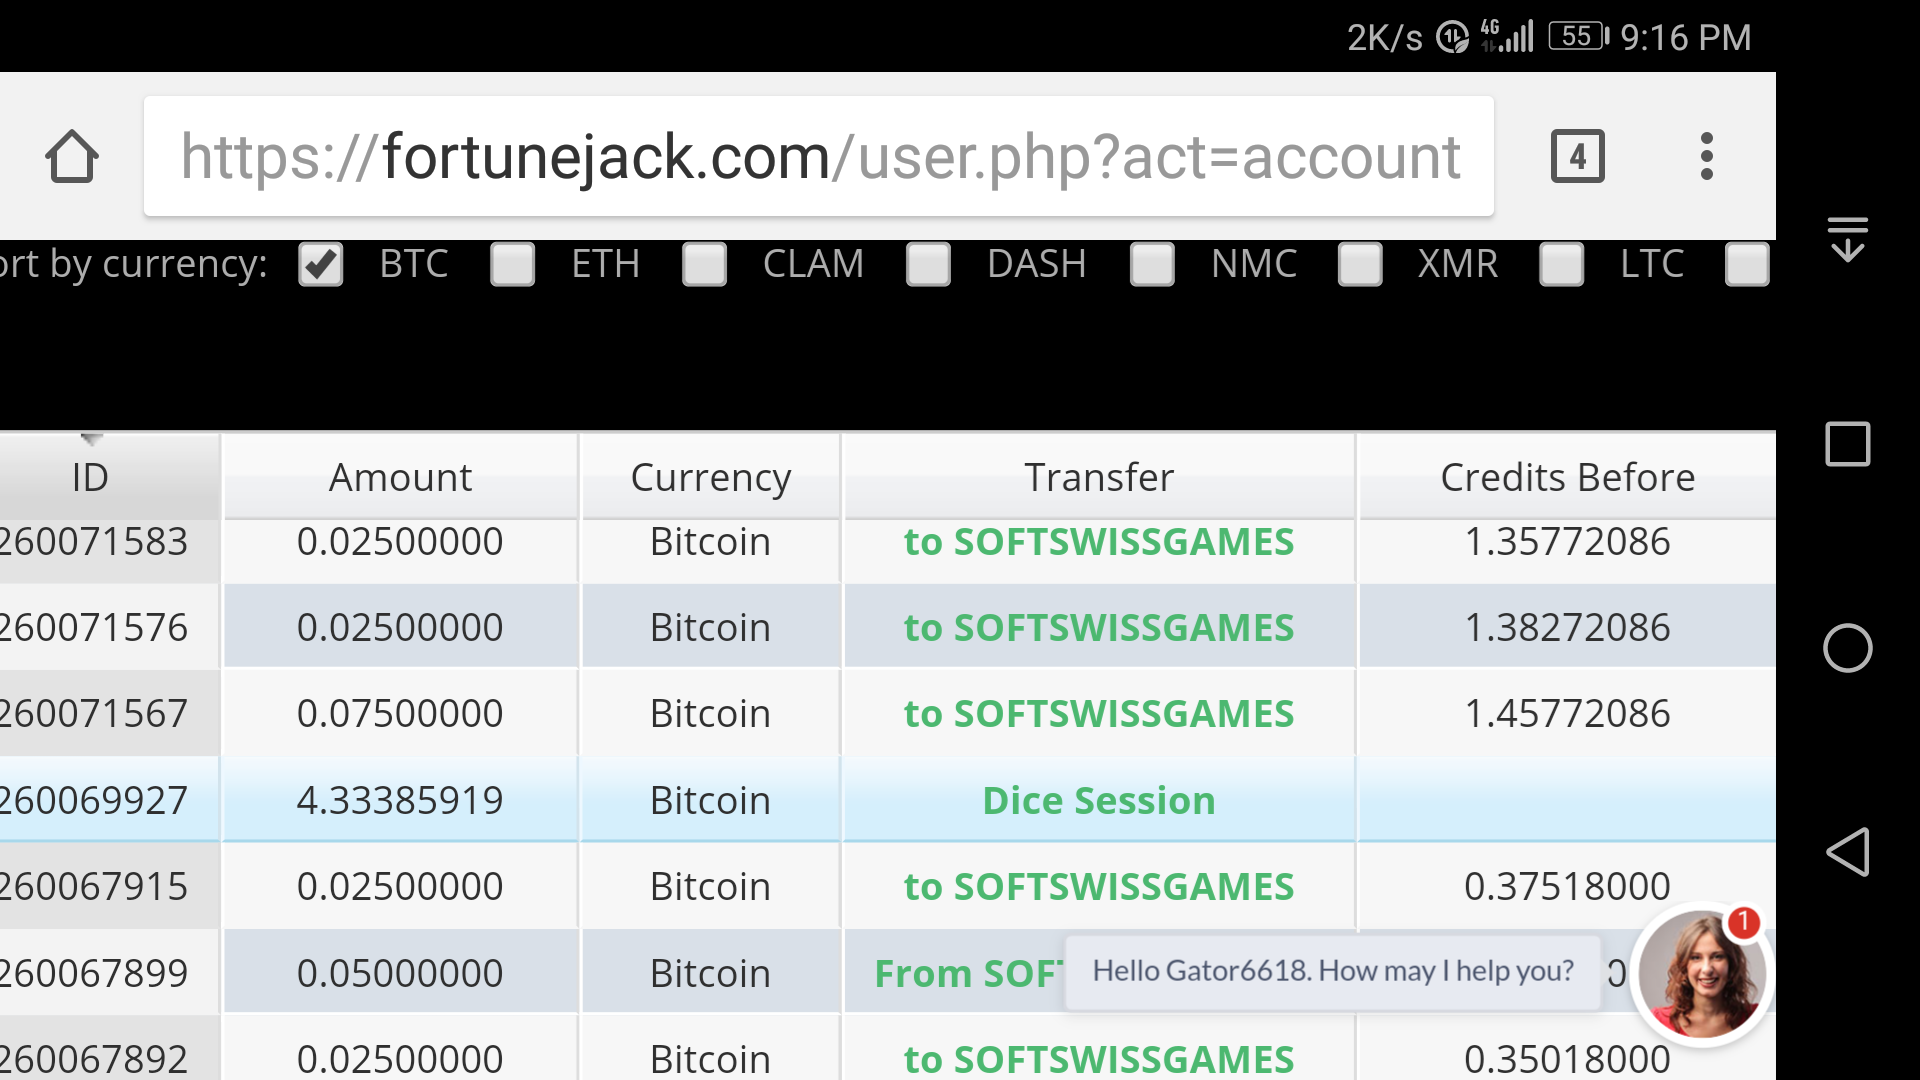Tap the Android recent apps square button
Image resolution: width=1920 pixels, height=1080 pixels.
(x=1847, y=444)
